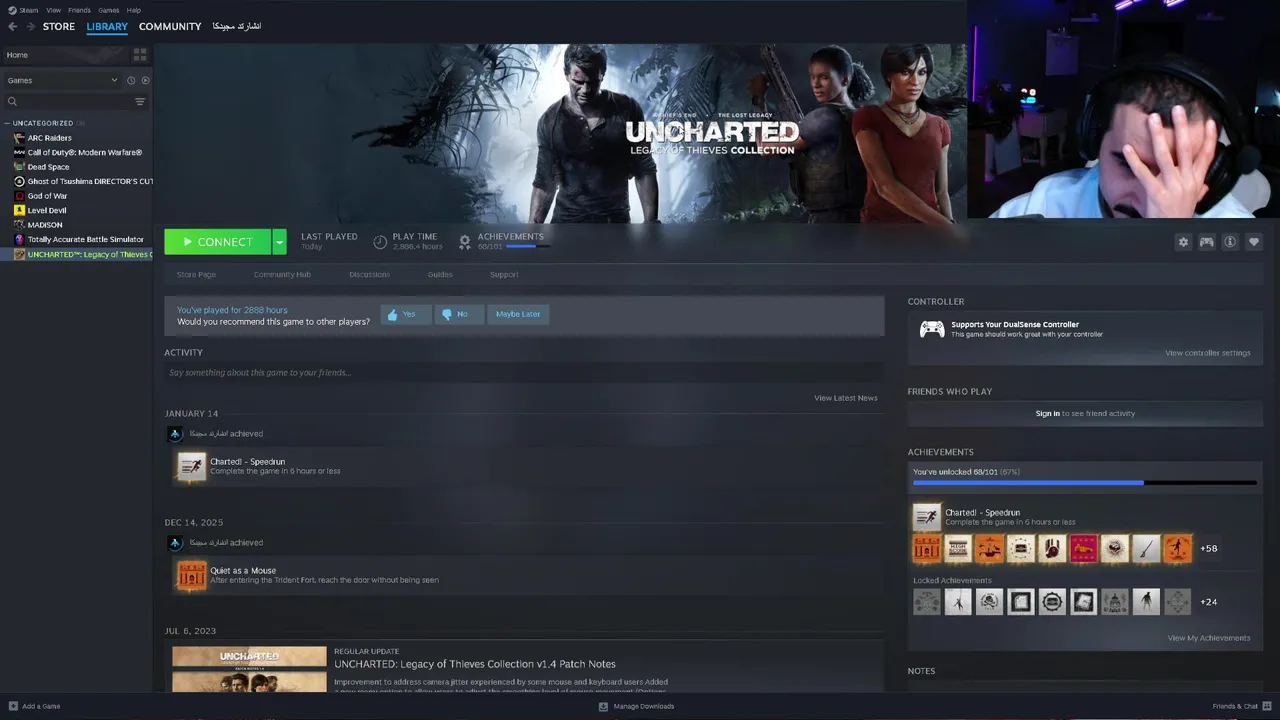Show +58 more unlocked achievements

pyautogui.click(x=1209, y=548)
